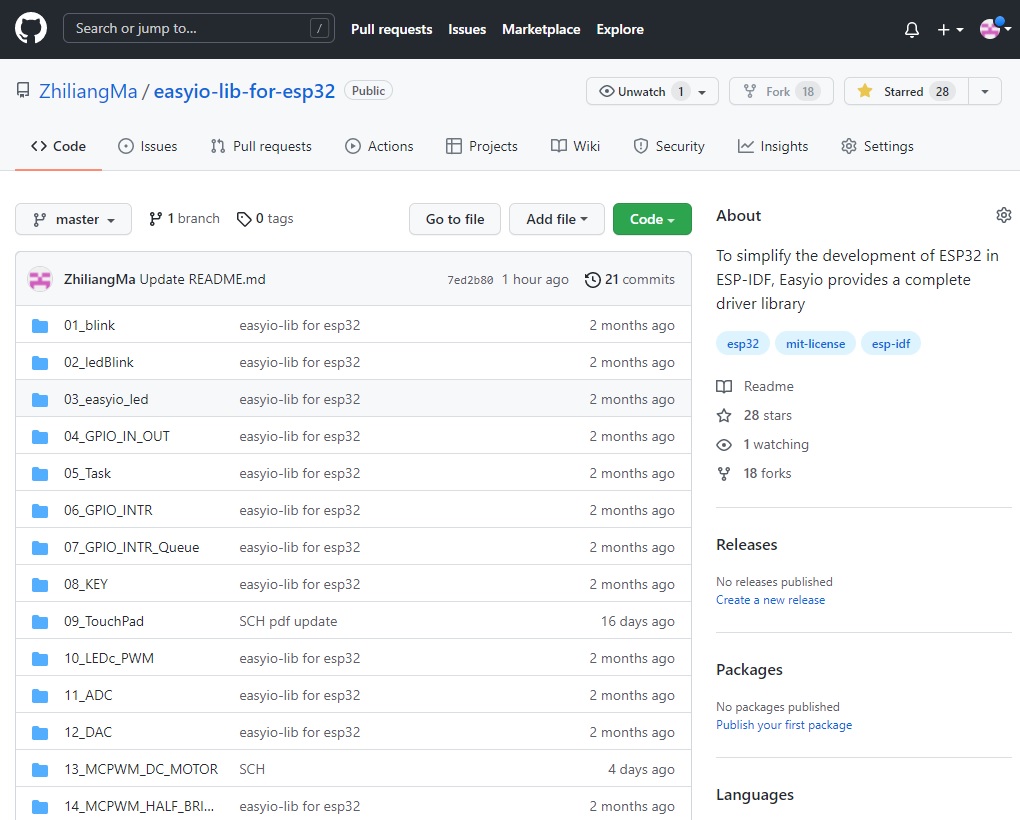
Task: Open the Security tab
Action: 669,146
